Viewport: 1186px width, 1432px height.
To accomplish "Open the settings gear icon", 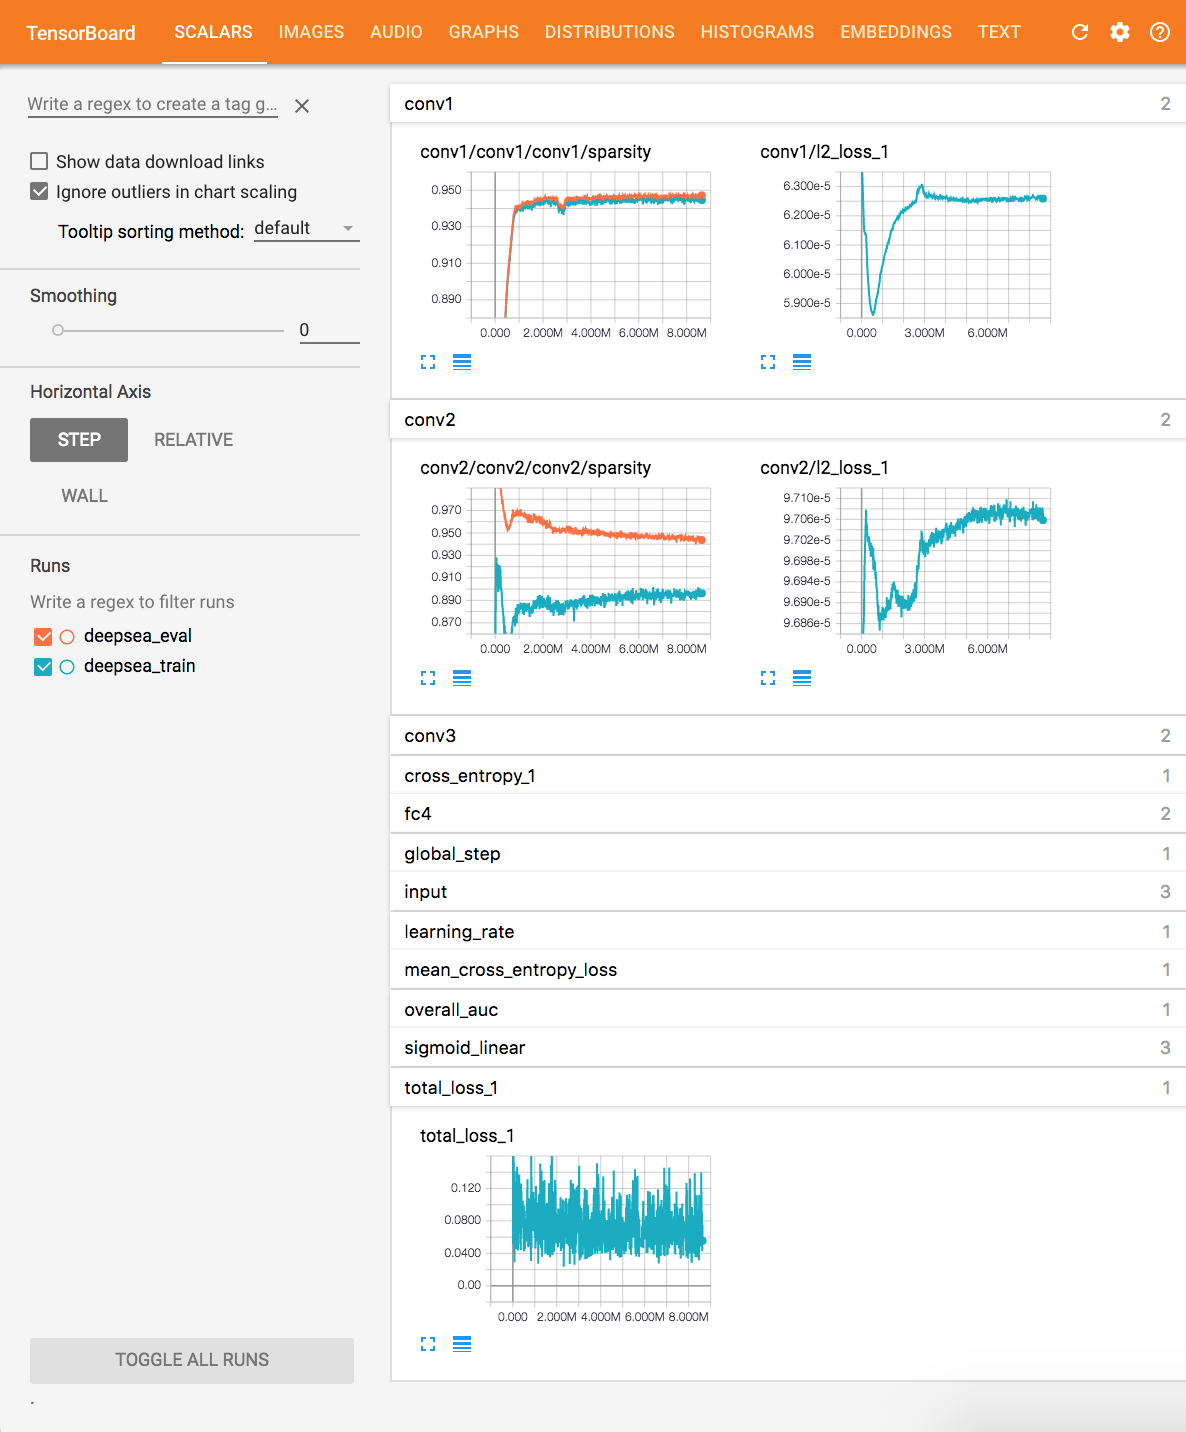I will (x=1120, y=32).
